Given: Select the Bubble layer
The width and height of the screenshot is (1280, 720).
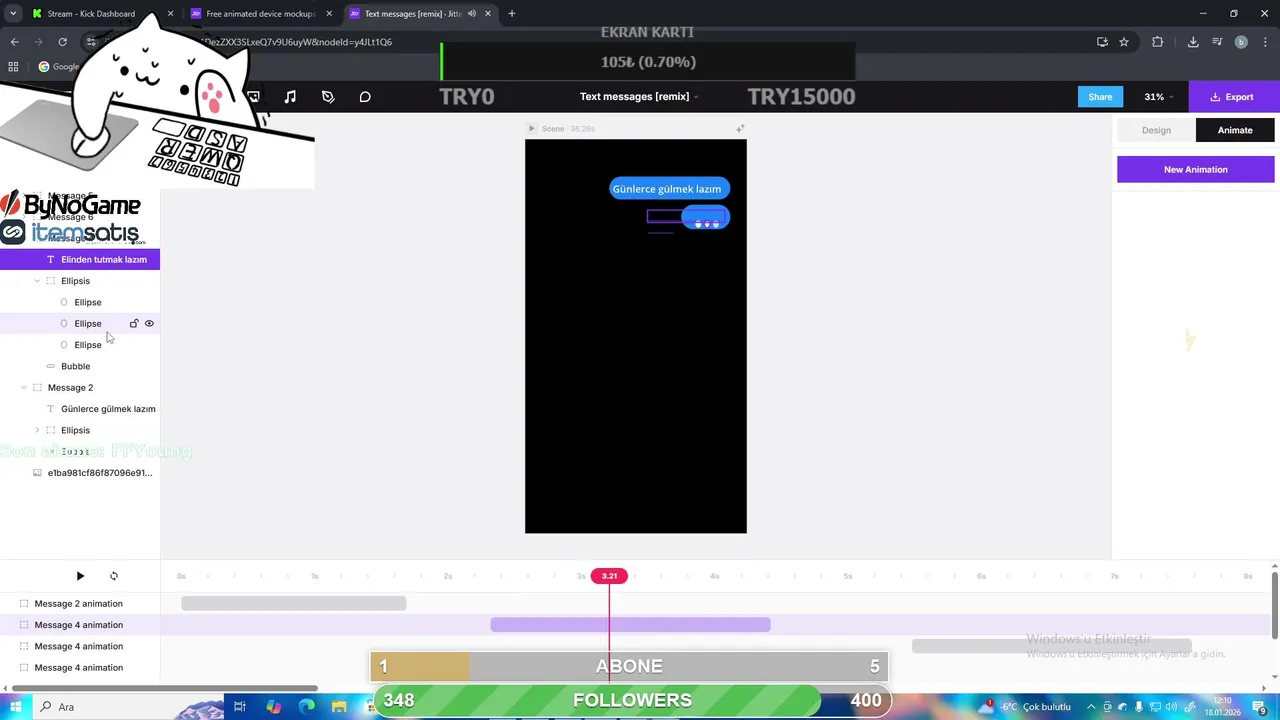Looking at the screenshot, I should (x=80, y=366).
